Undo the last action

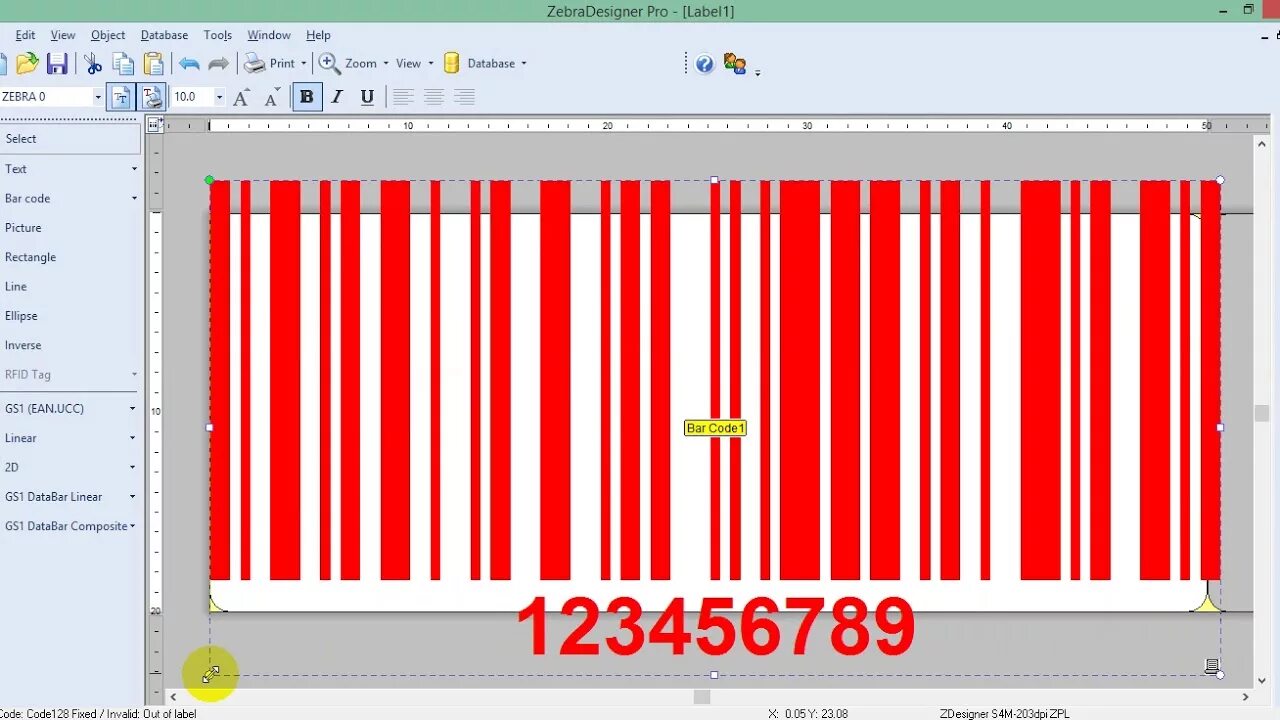point(189,64)
